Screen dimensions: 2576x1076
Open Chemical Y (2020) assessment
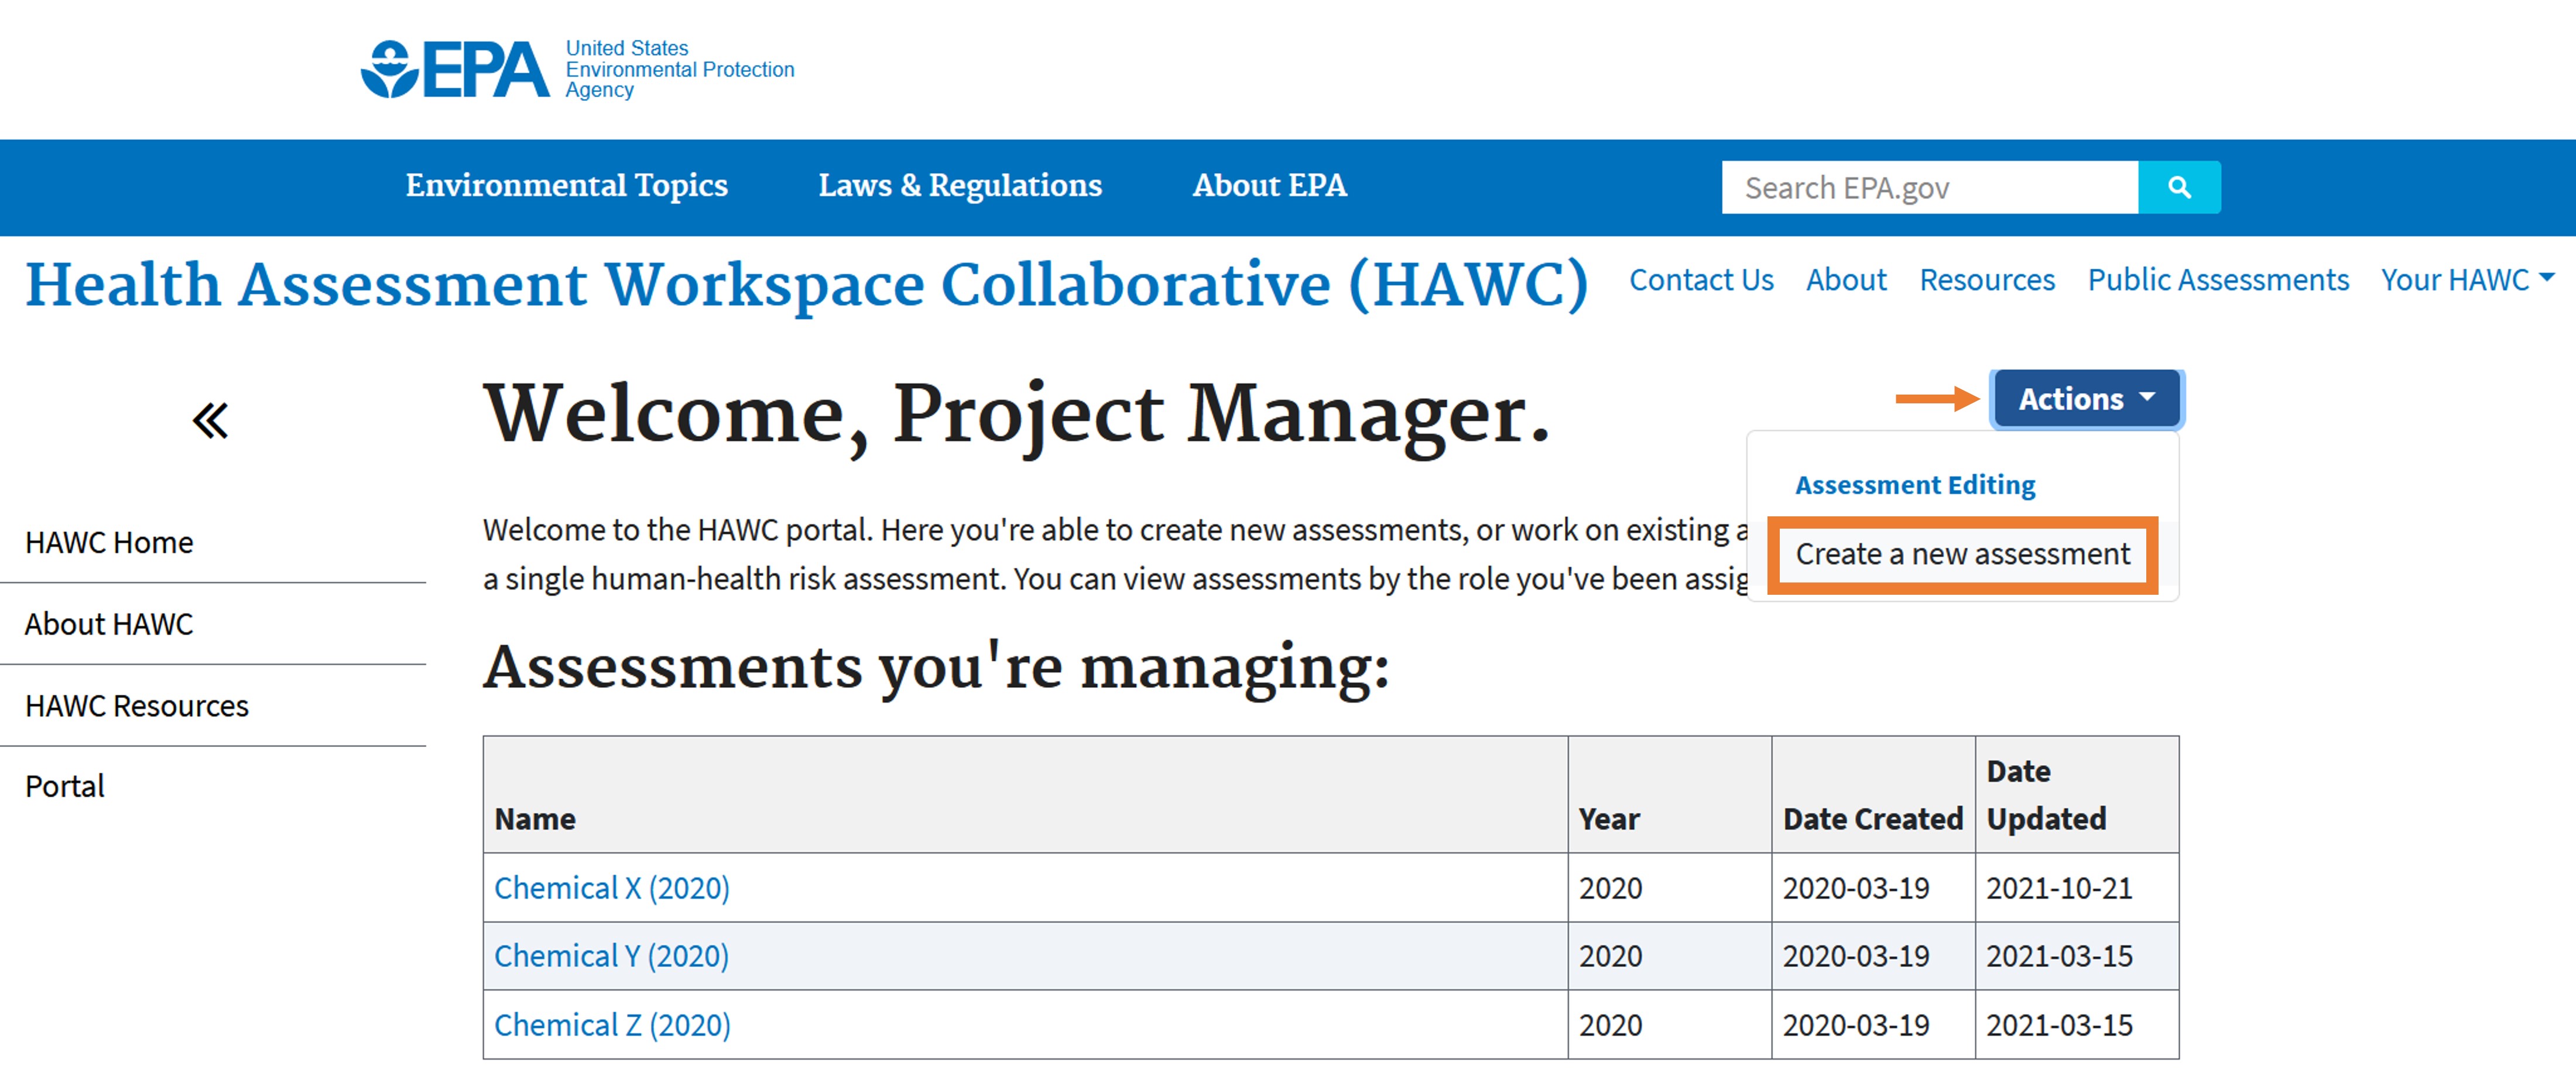coord(611,956)
